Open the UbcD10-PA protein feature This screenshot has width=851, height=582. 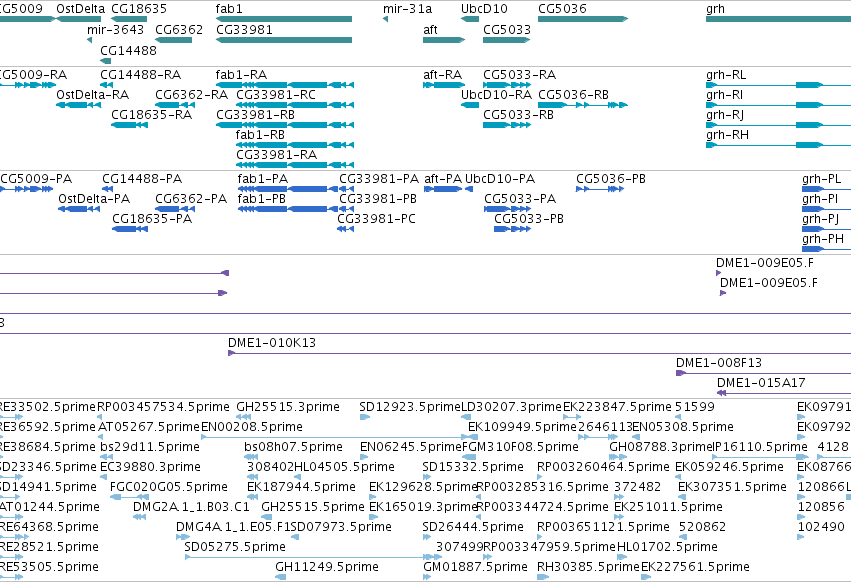[469, 189]
